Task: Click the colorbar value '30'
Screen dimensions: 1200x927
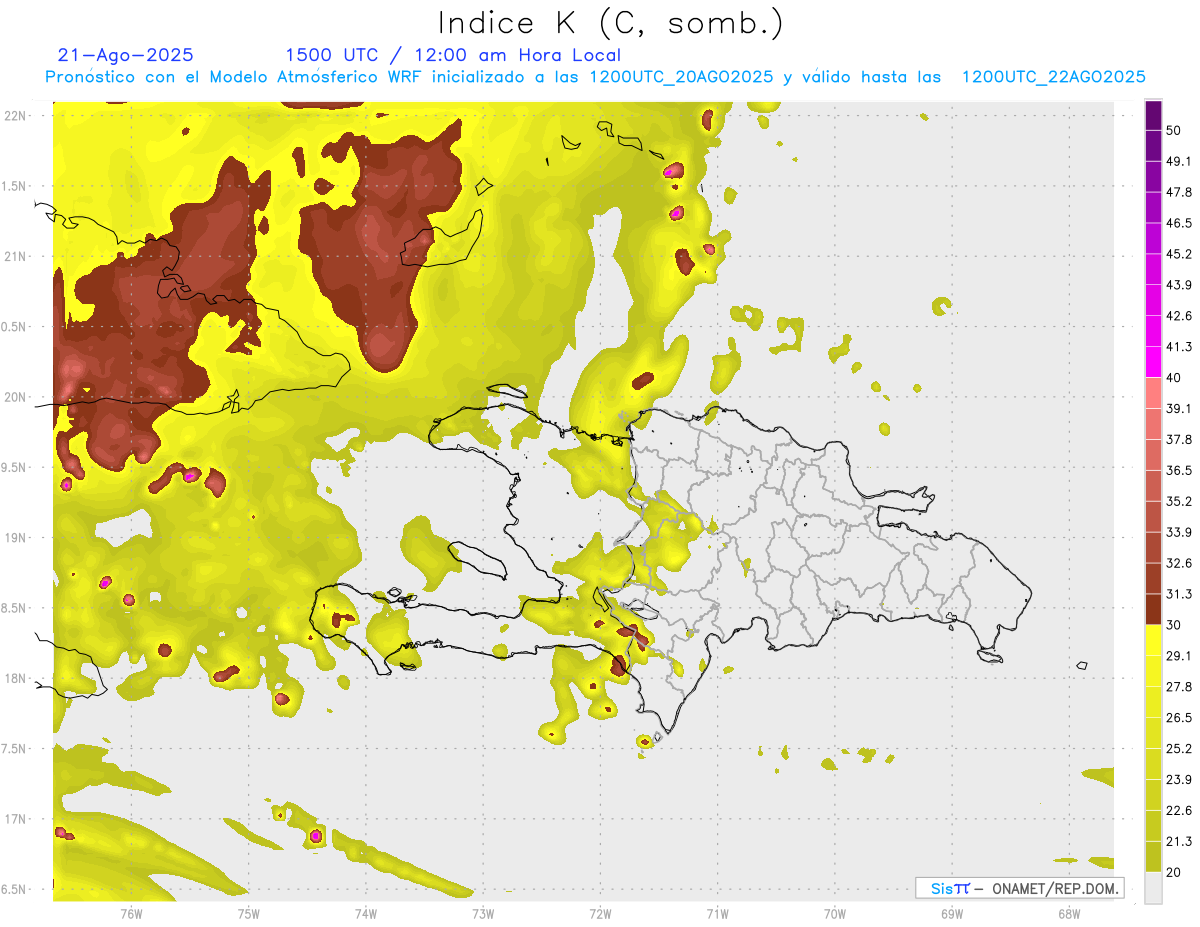Action: [1176, 625]
